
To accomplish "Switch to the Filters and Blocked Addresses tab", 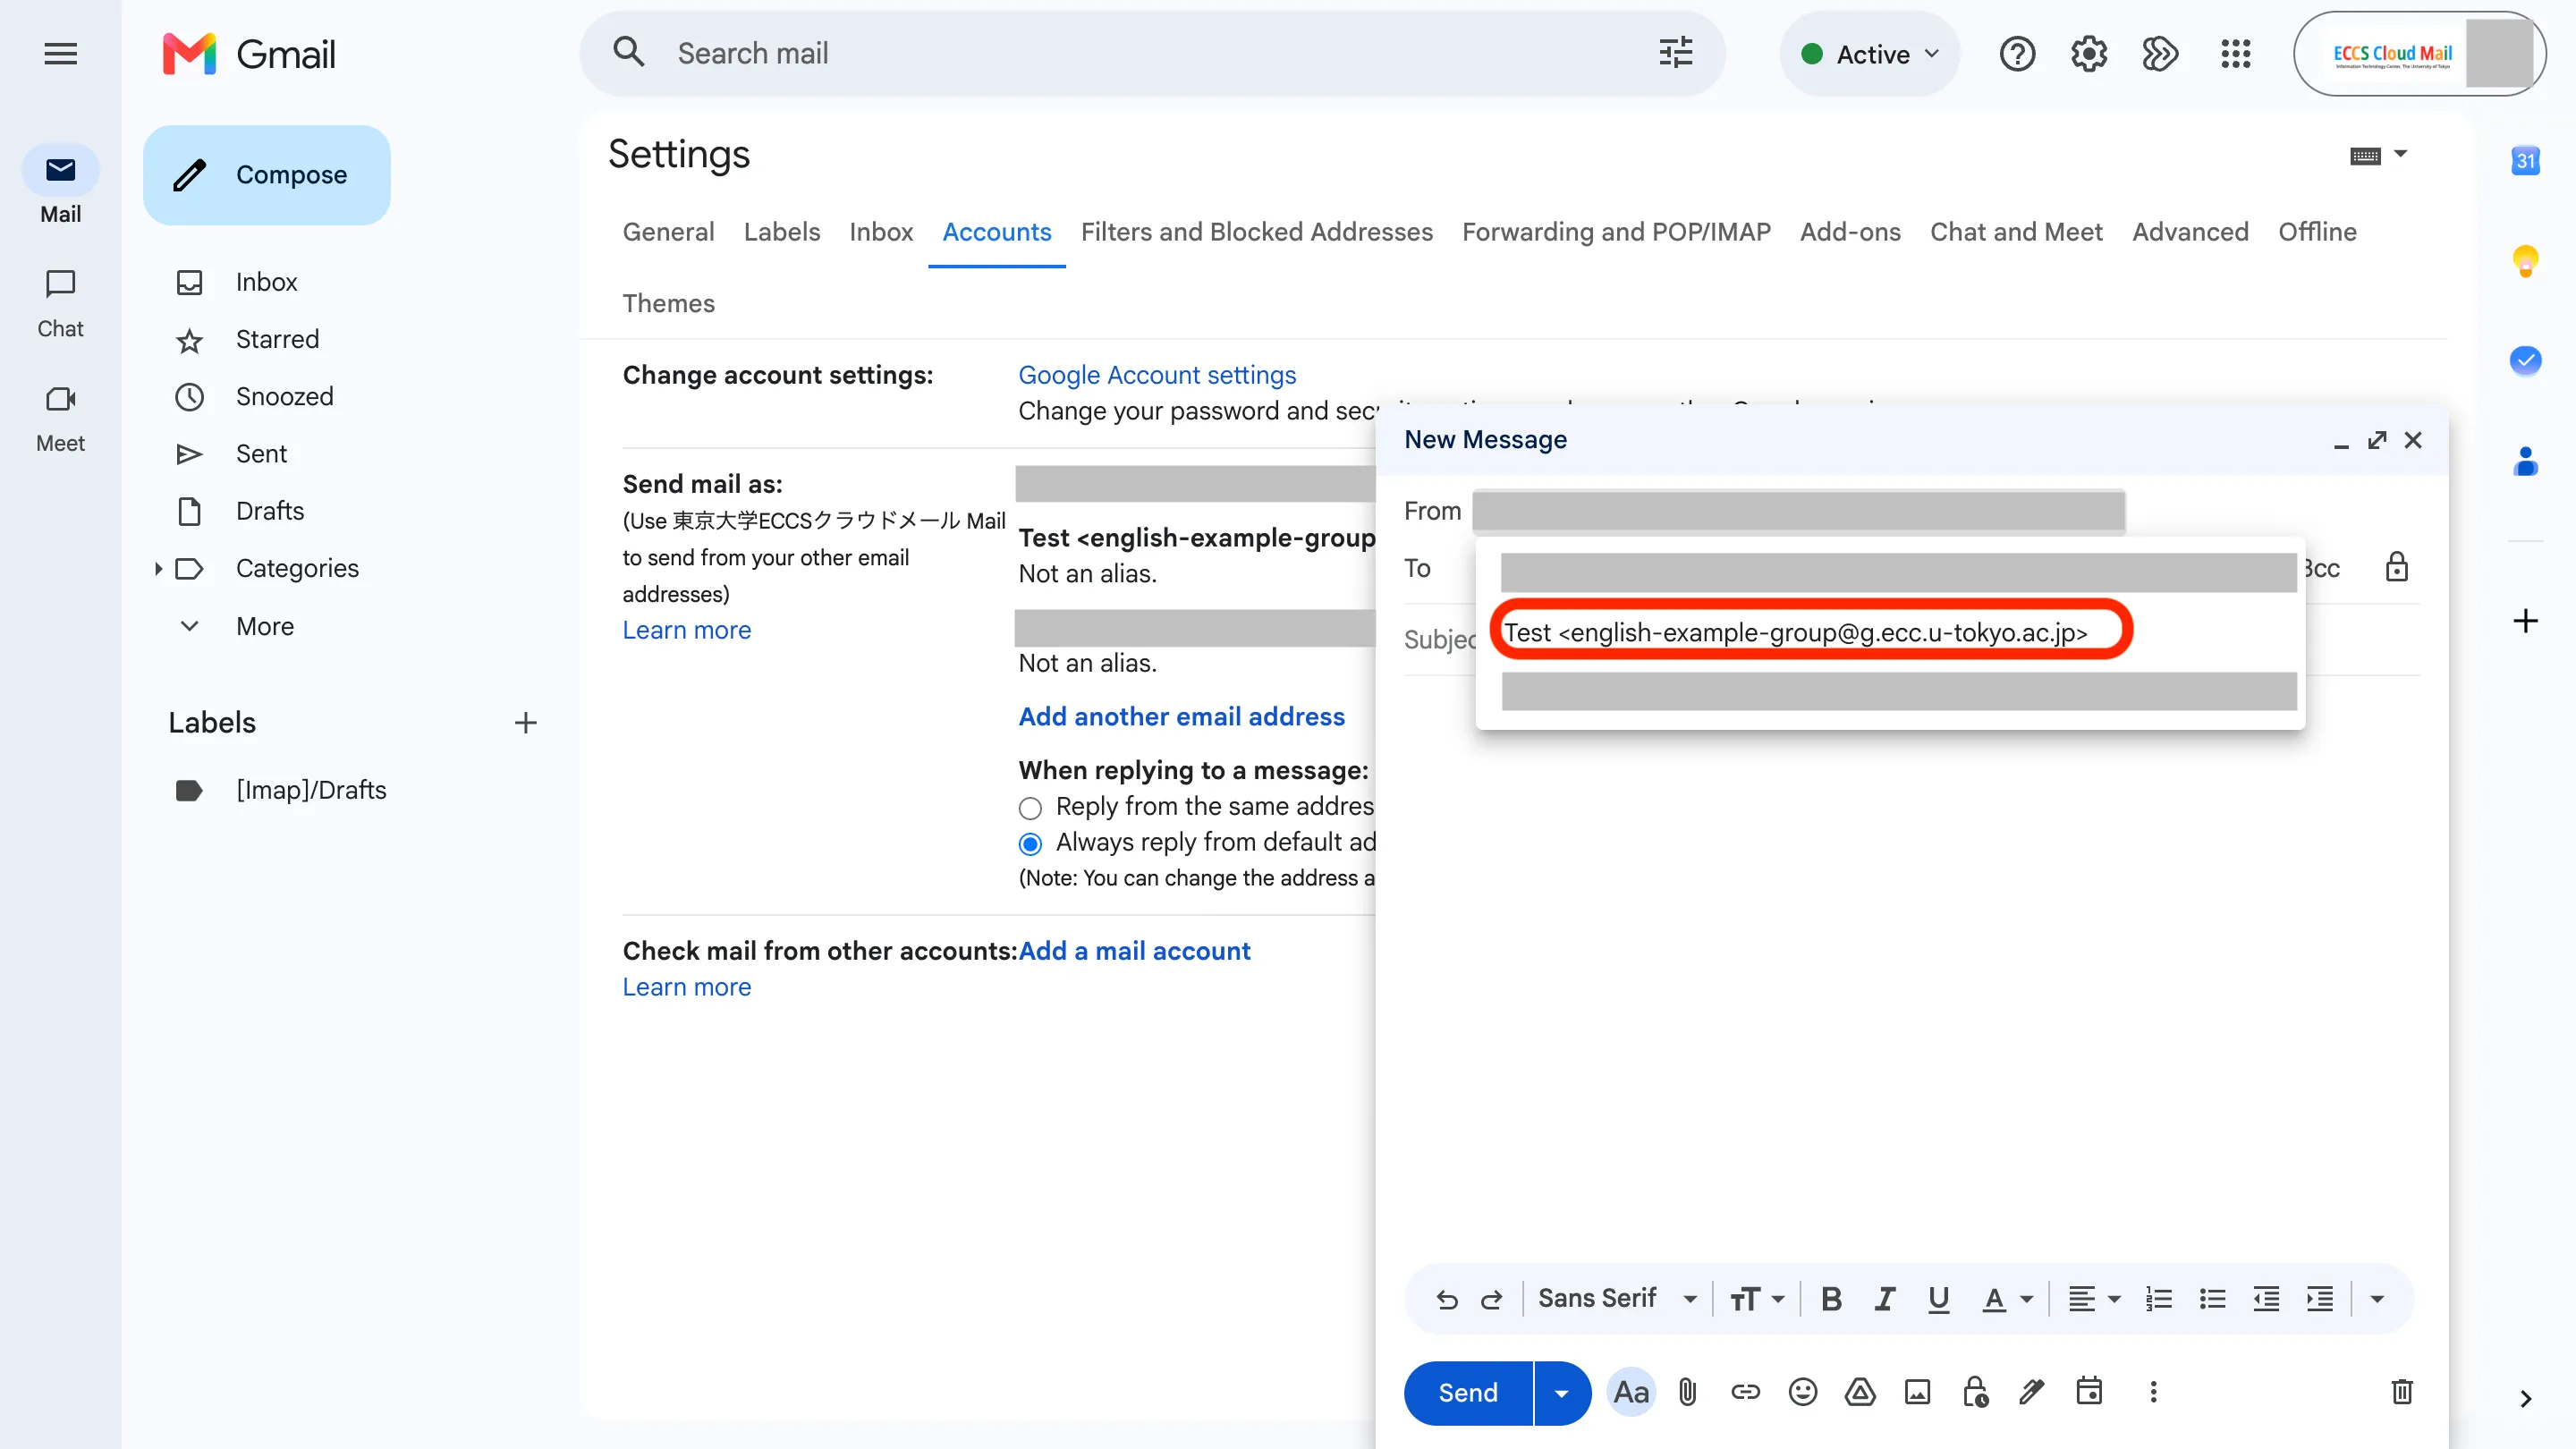I will (x=1256, y=232).
